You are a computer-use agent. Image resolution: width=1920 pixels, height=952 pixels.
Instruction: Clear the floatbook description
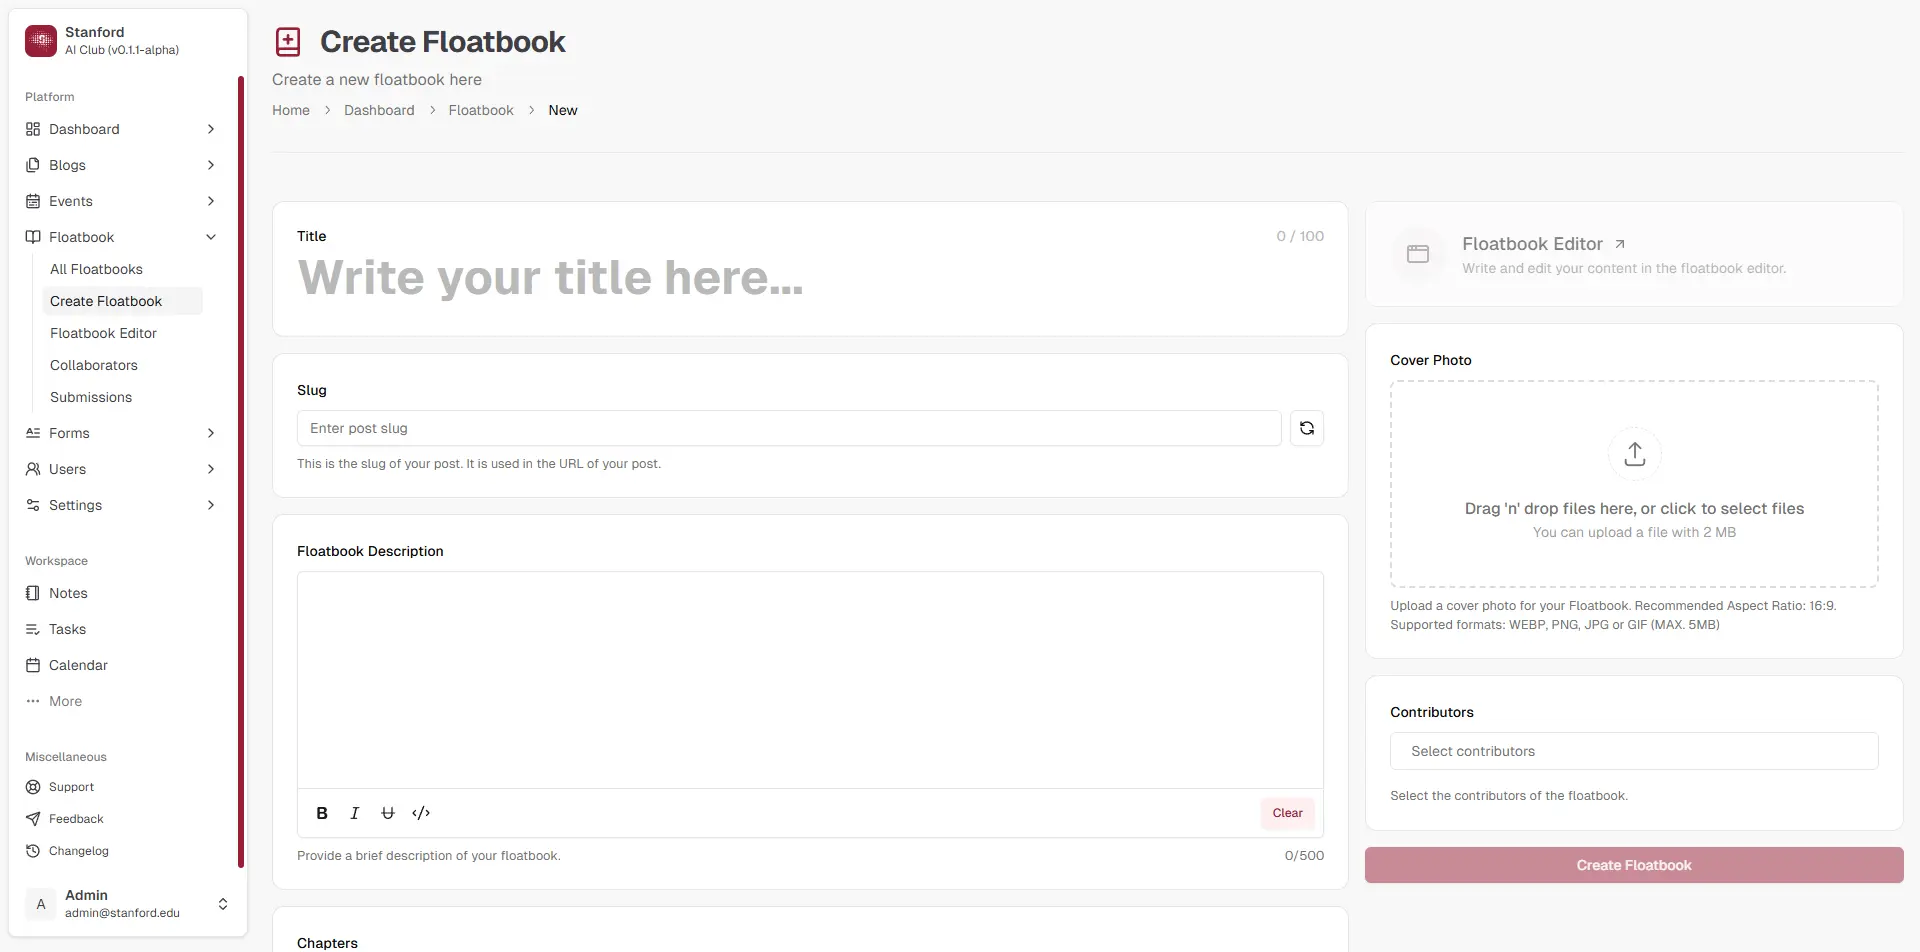(1287, 812)
